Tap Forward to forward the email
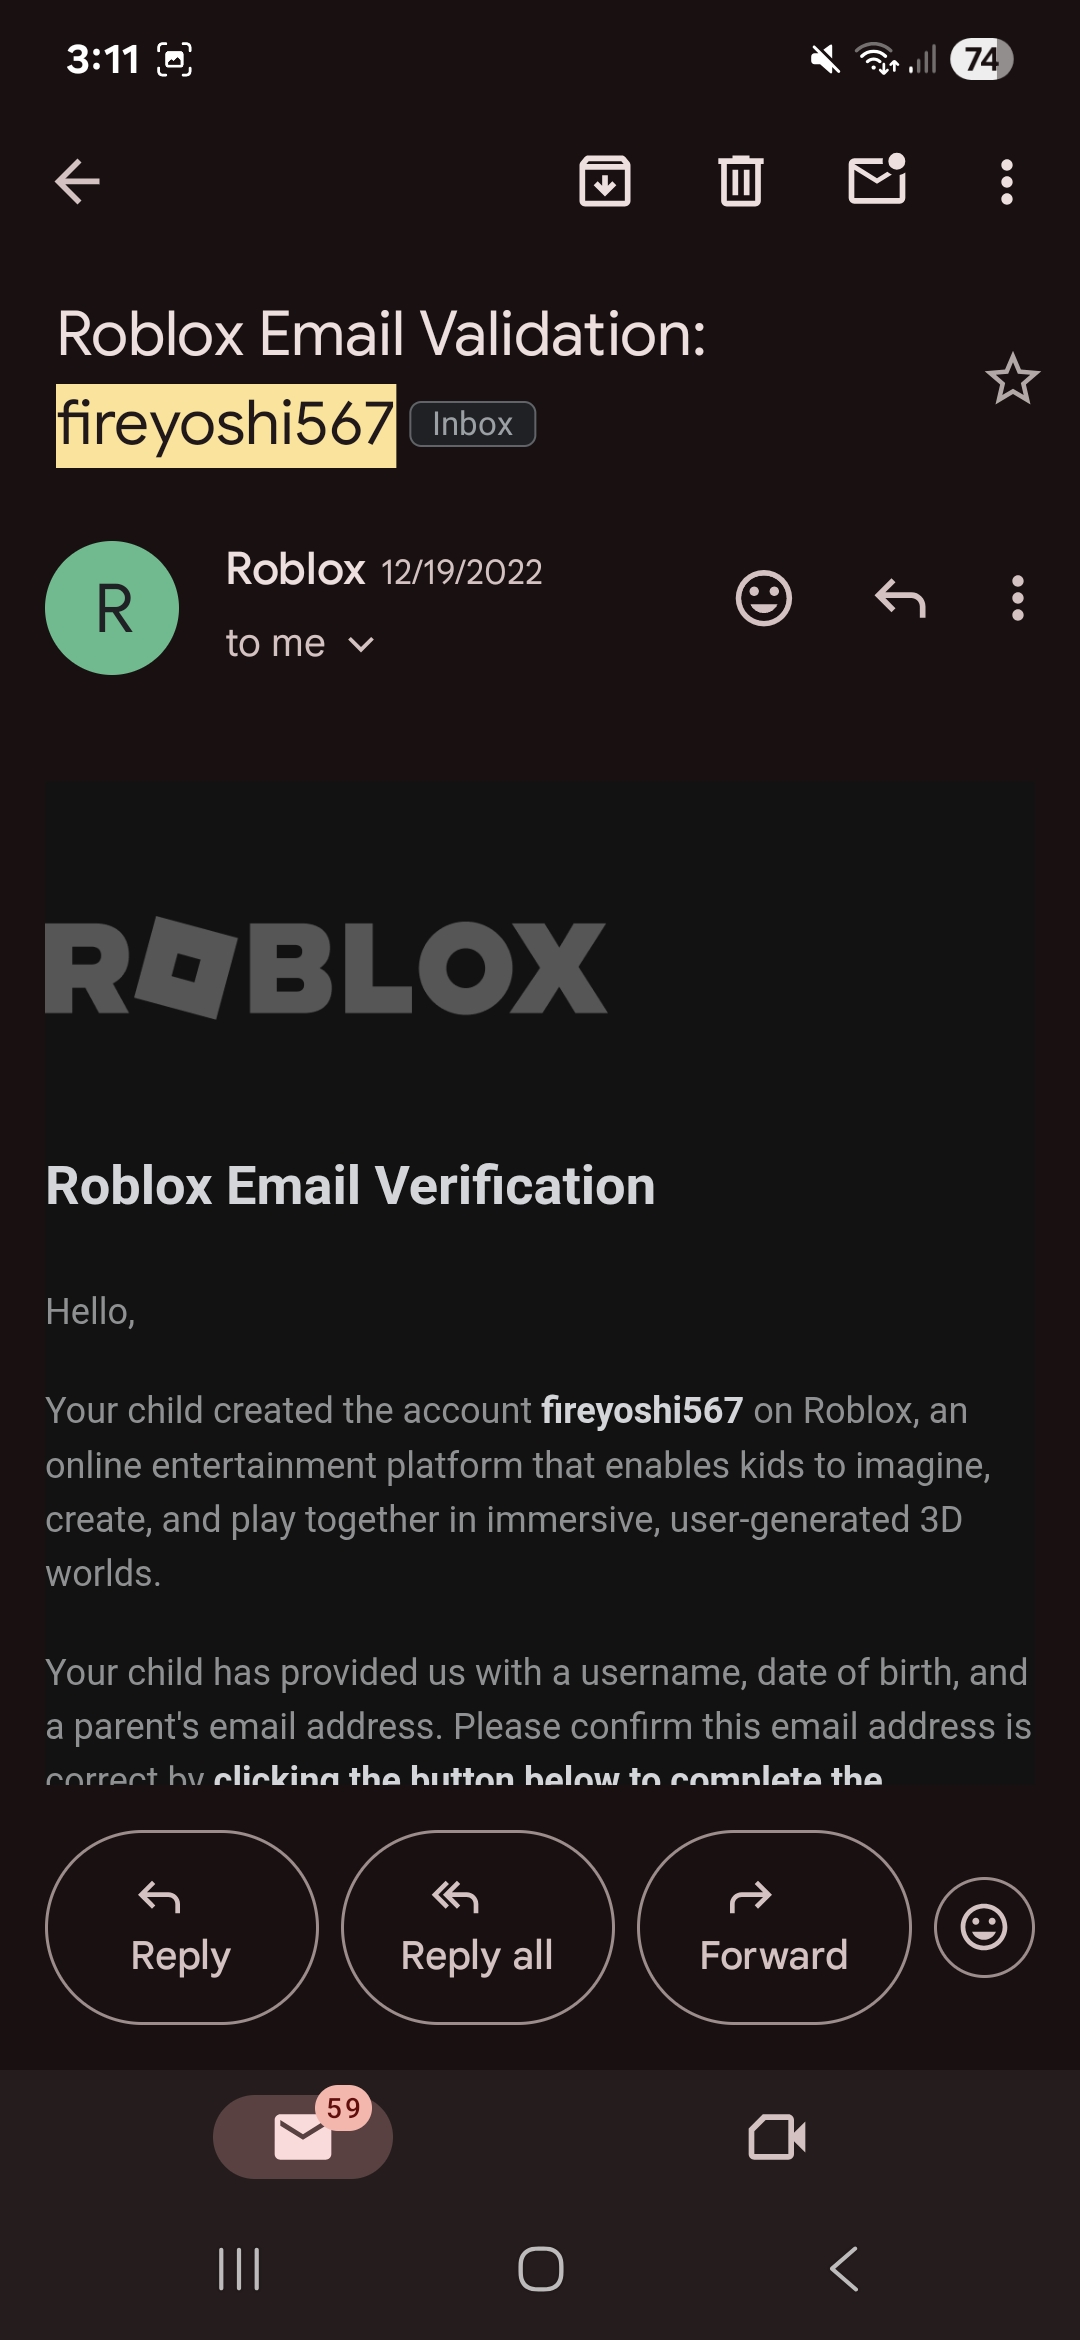The width and height of the screenshot is (1080, 2340). pyautogui.click(x=773, y=1926)
